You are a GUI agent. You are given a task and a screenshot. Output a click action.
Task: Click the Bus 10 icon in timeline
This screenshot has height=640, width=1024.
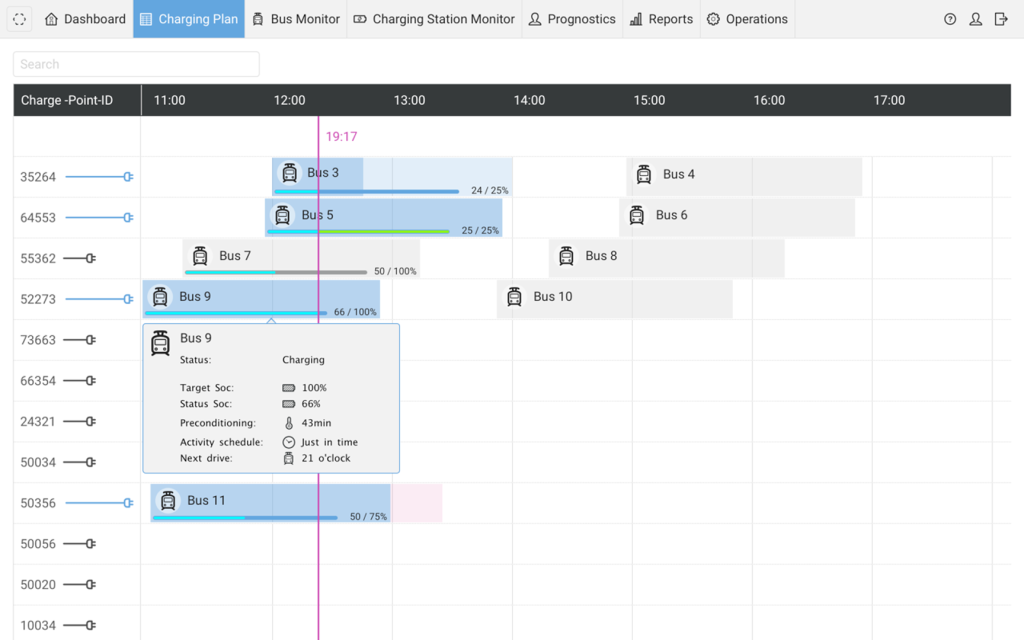515,296
